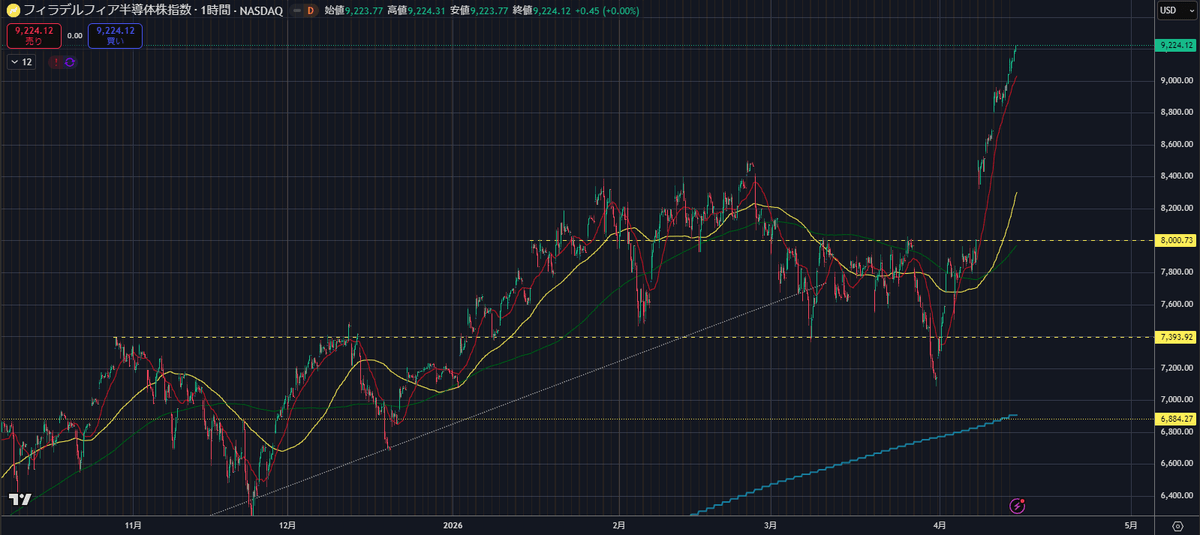The width and height of the screenshot is (1200, 535).
Task: Select the 8,000.73 yellow price line label
Action: [1175, 240]
